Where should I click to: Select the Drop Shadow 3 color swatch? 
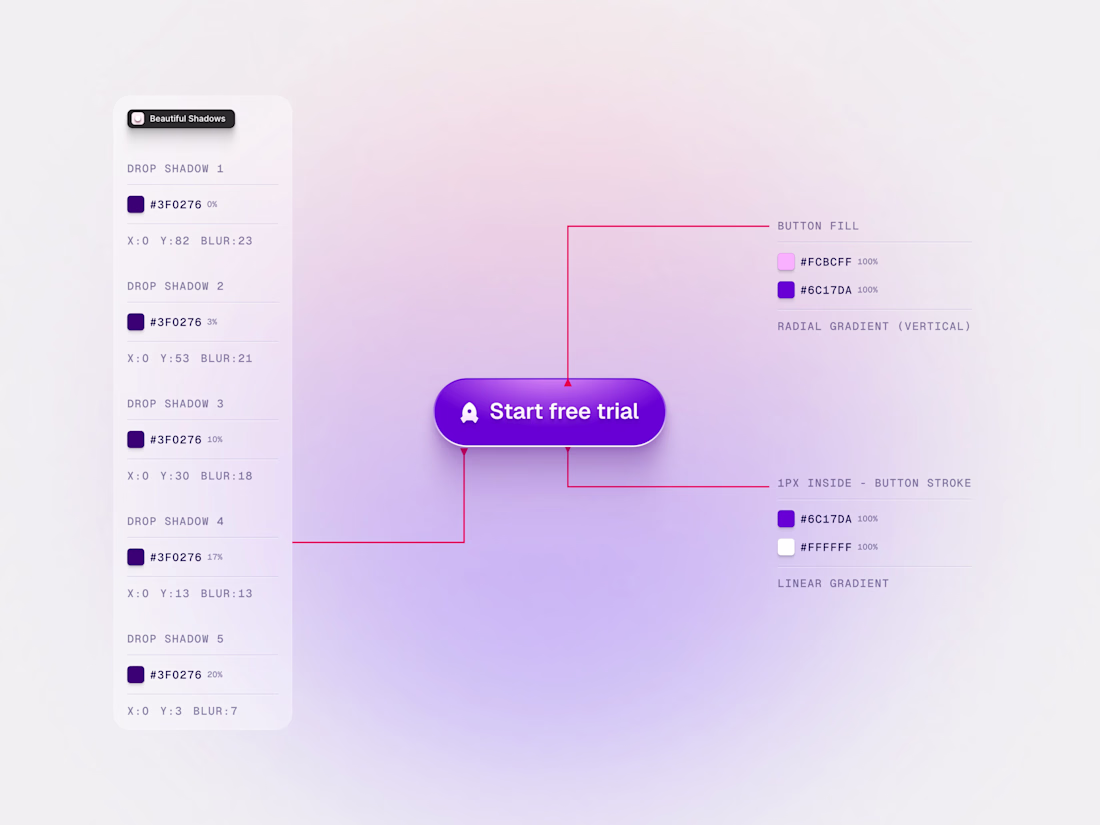pyautogui.click(x=135, y=439)
